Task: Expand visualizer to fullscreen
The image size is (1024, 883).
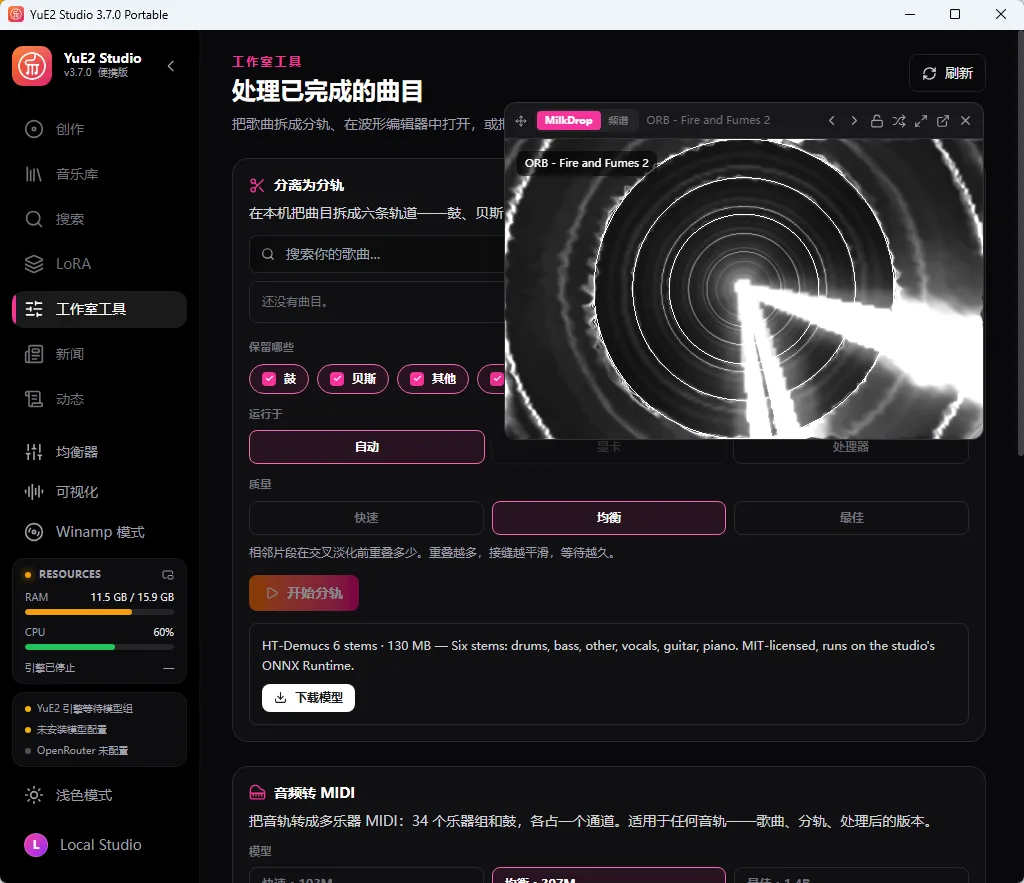Action: pos(921,121)
